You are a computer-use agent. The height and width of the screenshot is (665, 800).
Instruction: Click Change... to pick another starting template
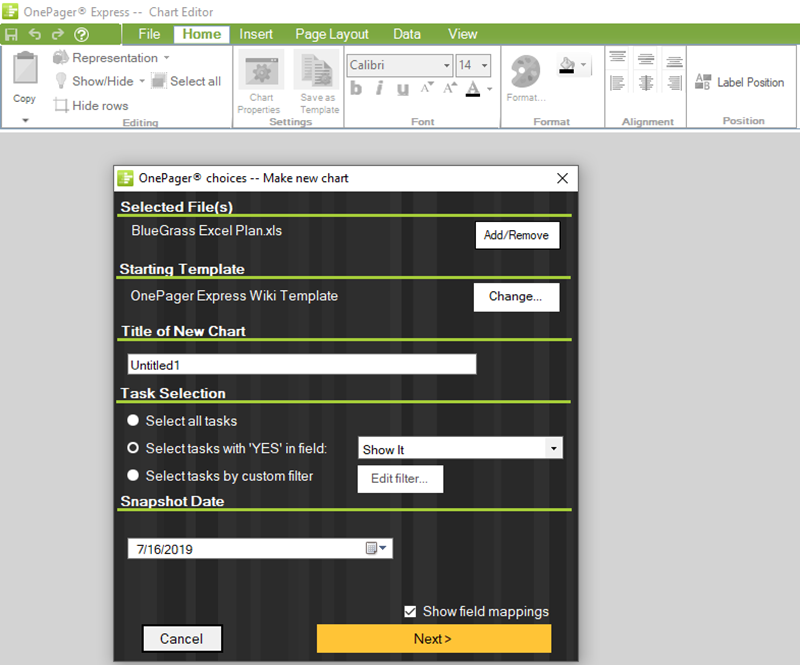tap(516, 297)
